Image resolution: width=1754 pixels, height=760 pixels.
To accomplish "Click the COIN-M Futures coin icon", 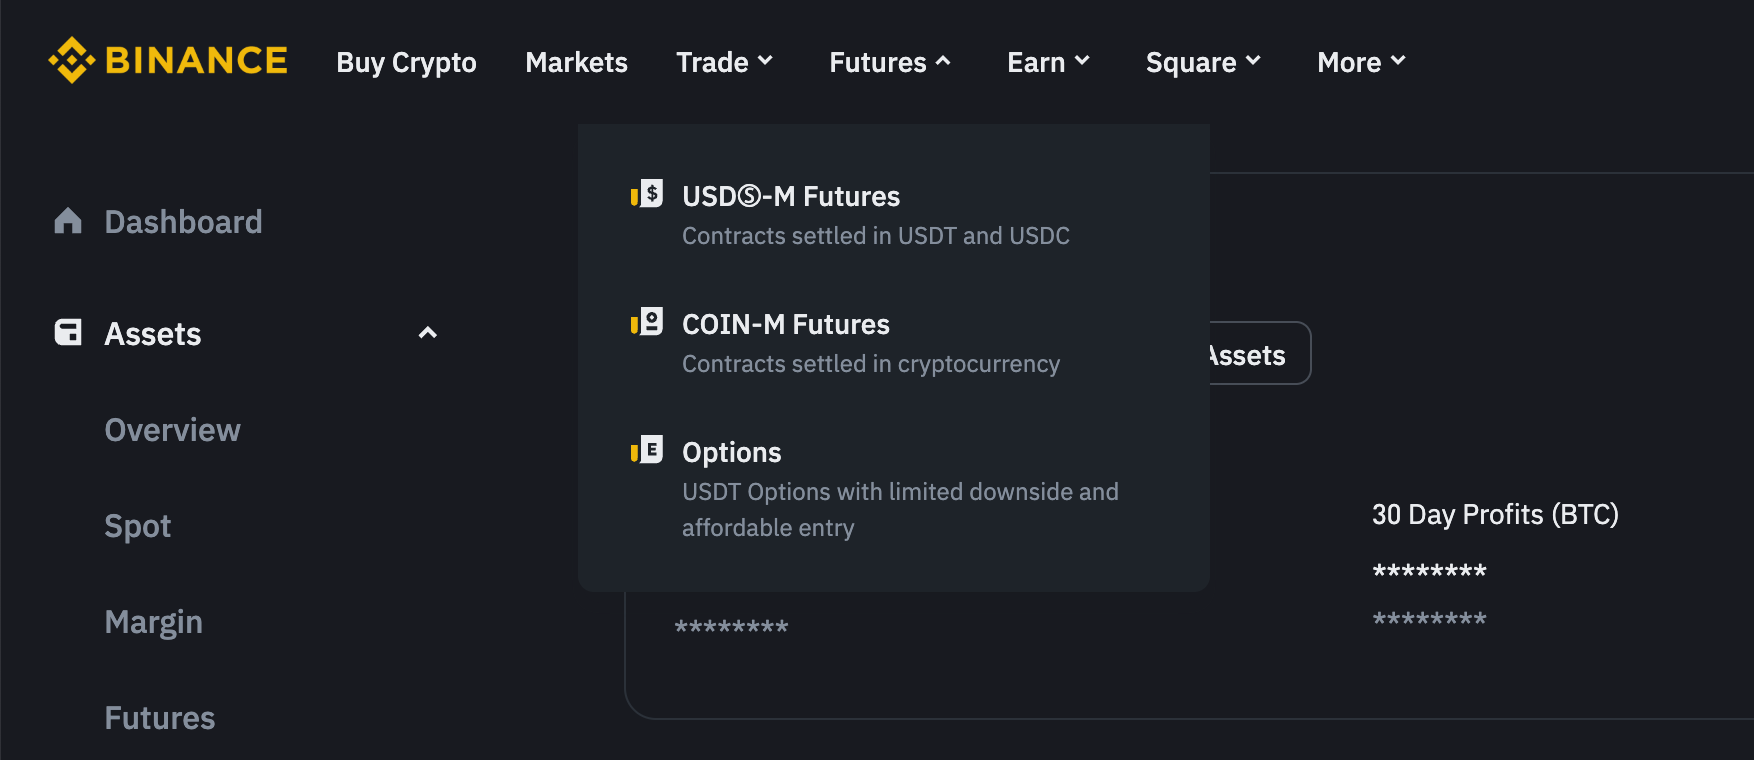I will click(647, 321).
